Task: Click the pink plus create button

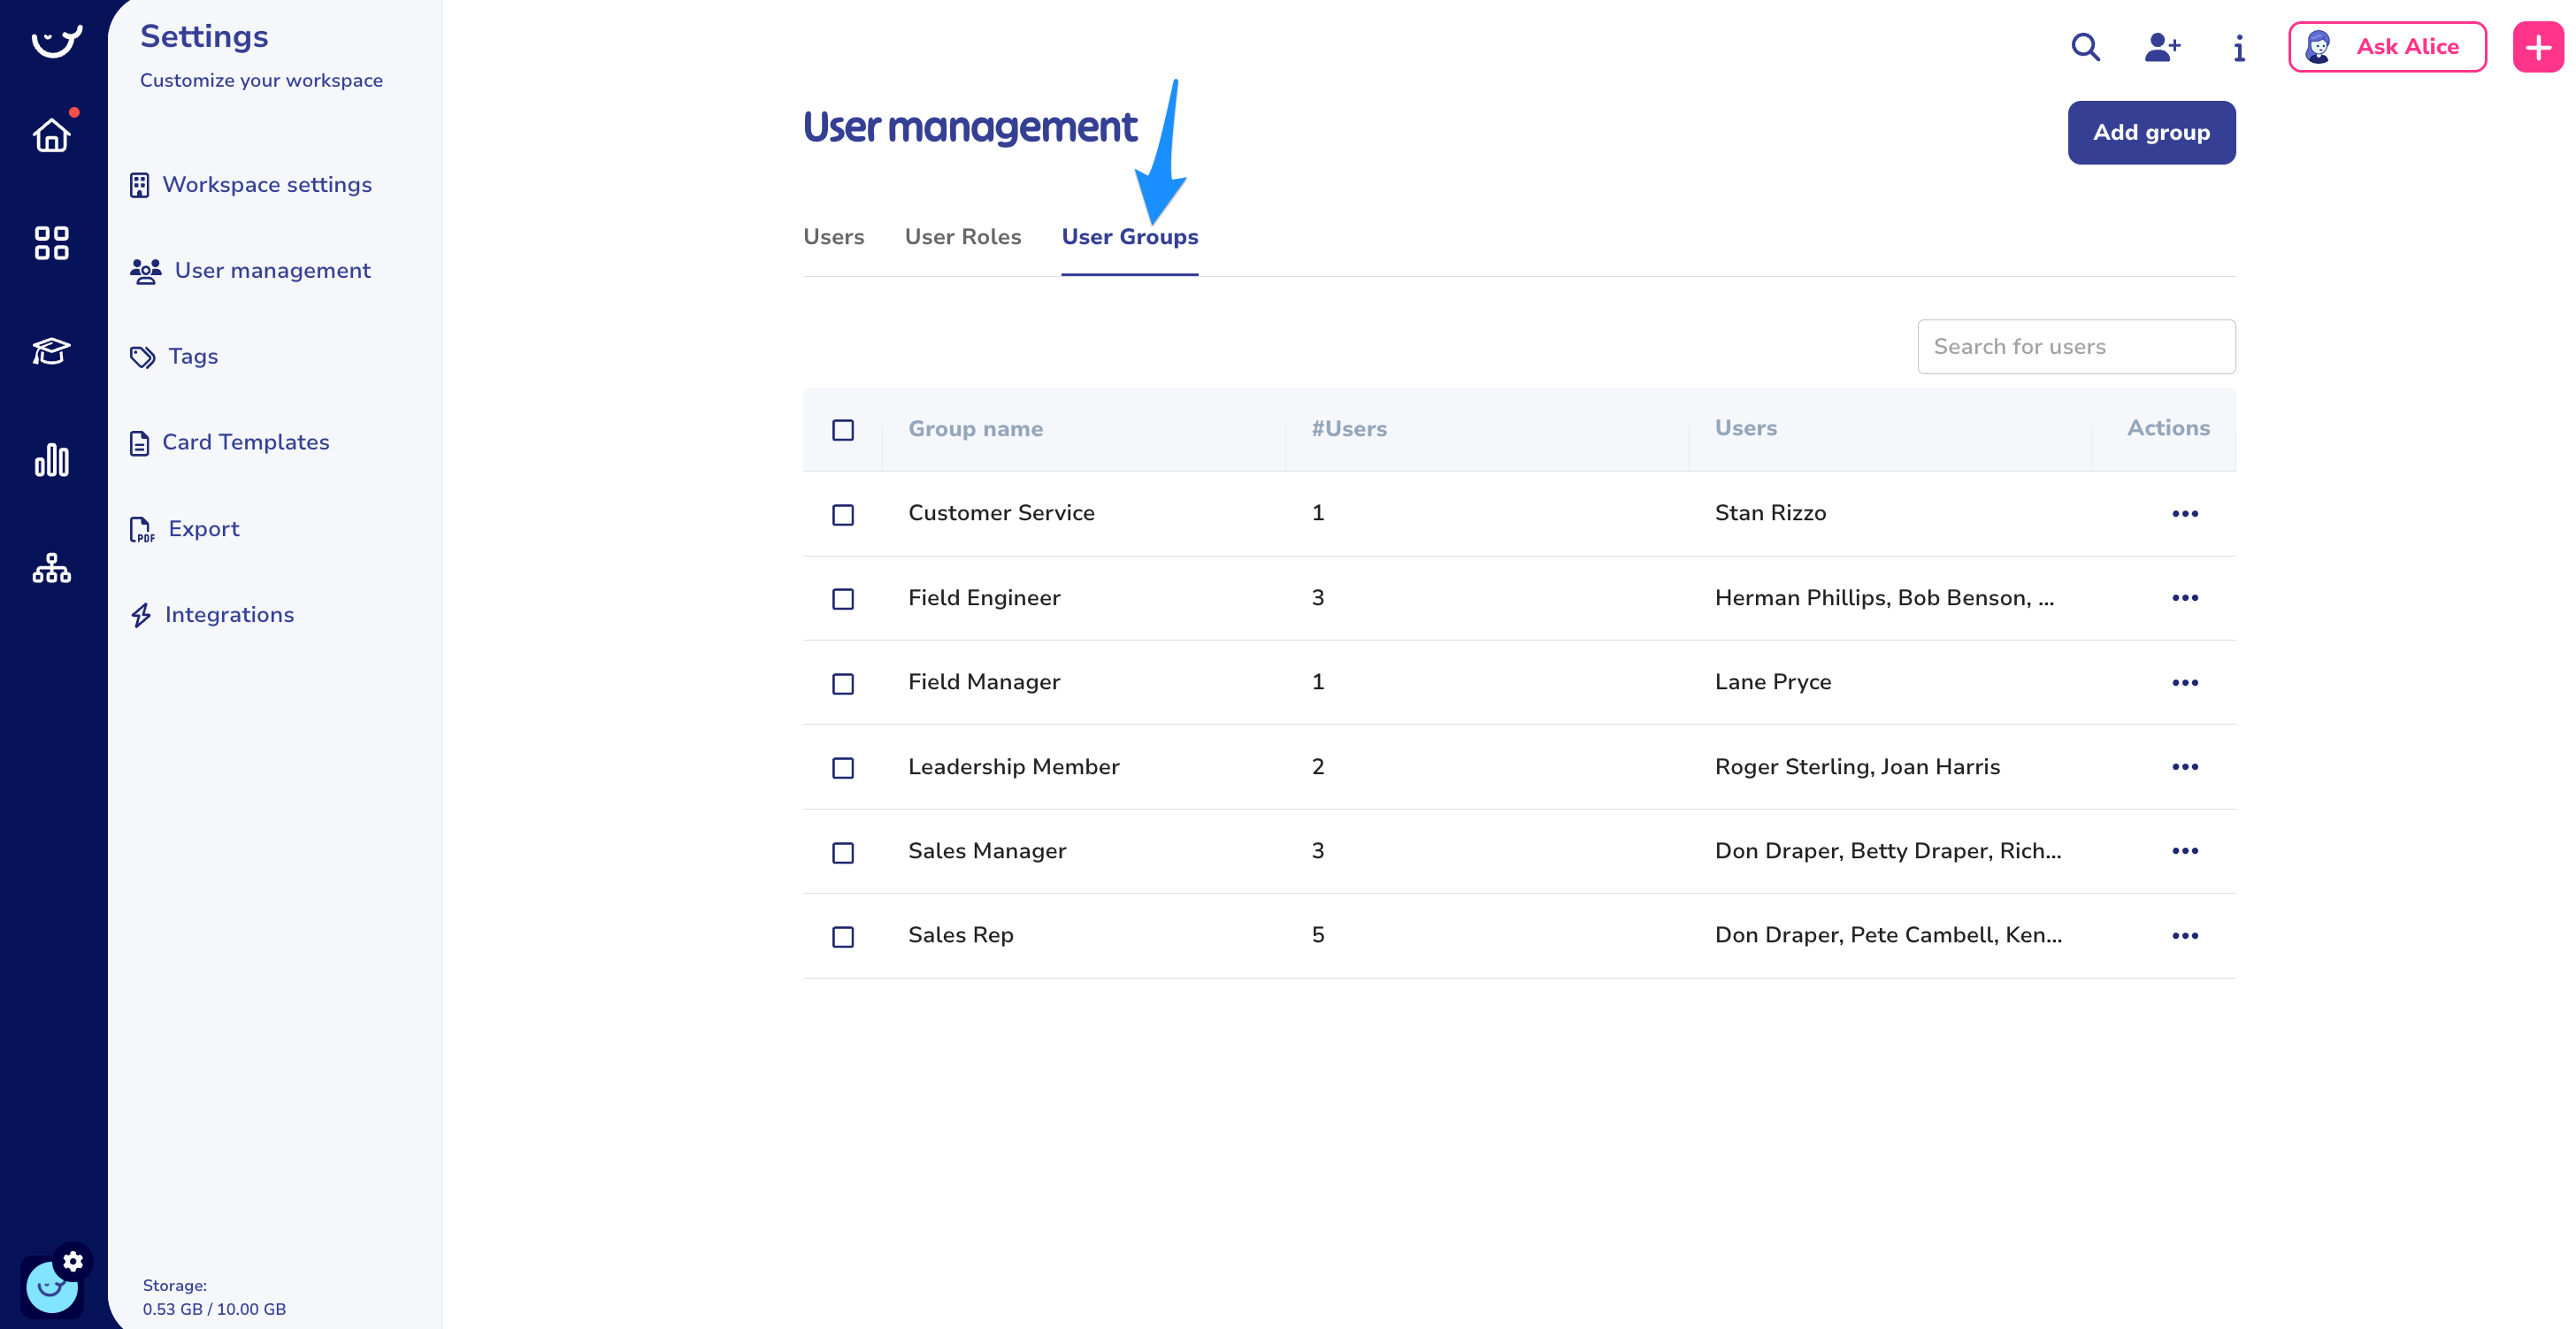Action: click(x=2537, y=47)
